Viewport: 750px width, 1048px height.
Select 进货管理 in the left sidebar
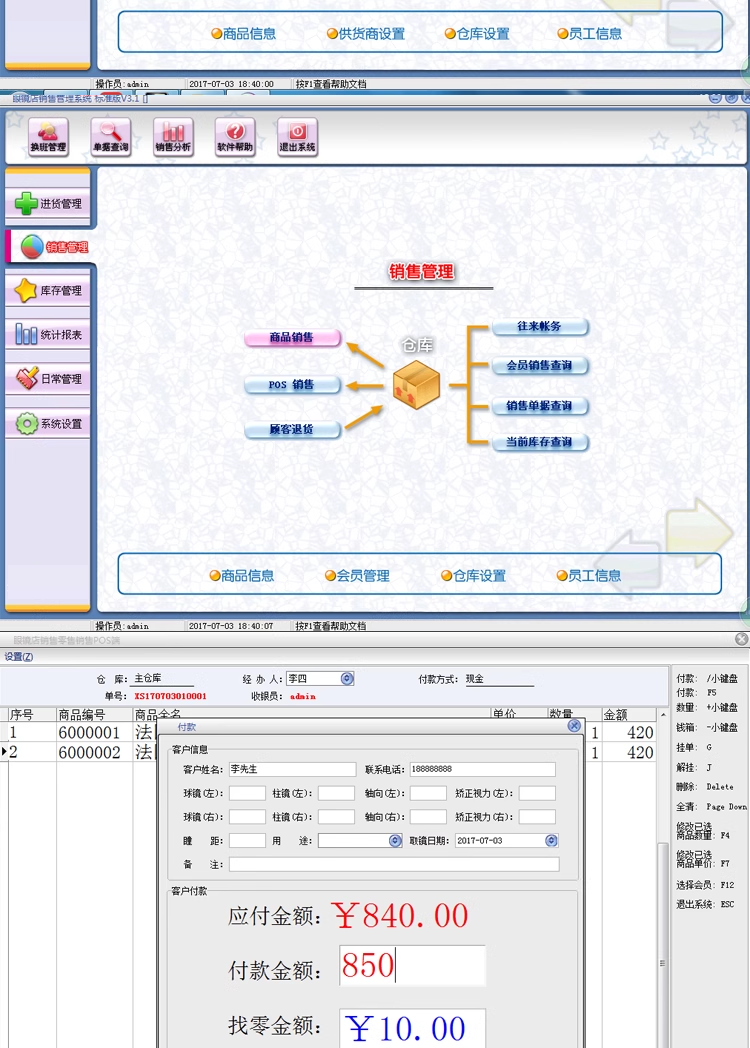pyautogui.click(x=48, y=203)
